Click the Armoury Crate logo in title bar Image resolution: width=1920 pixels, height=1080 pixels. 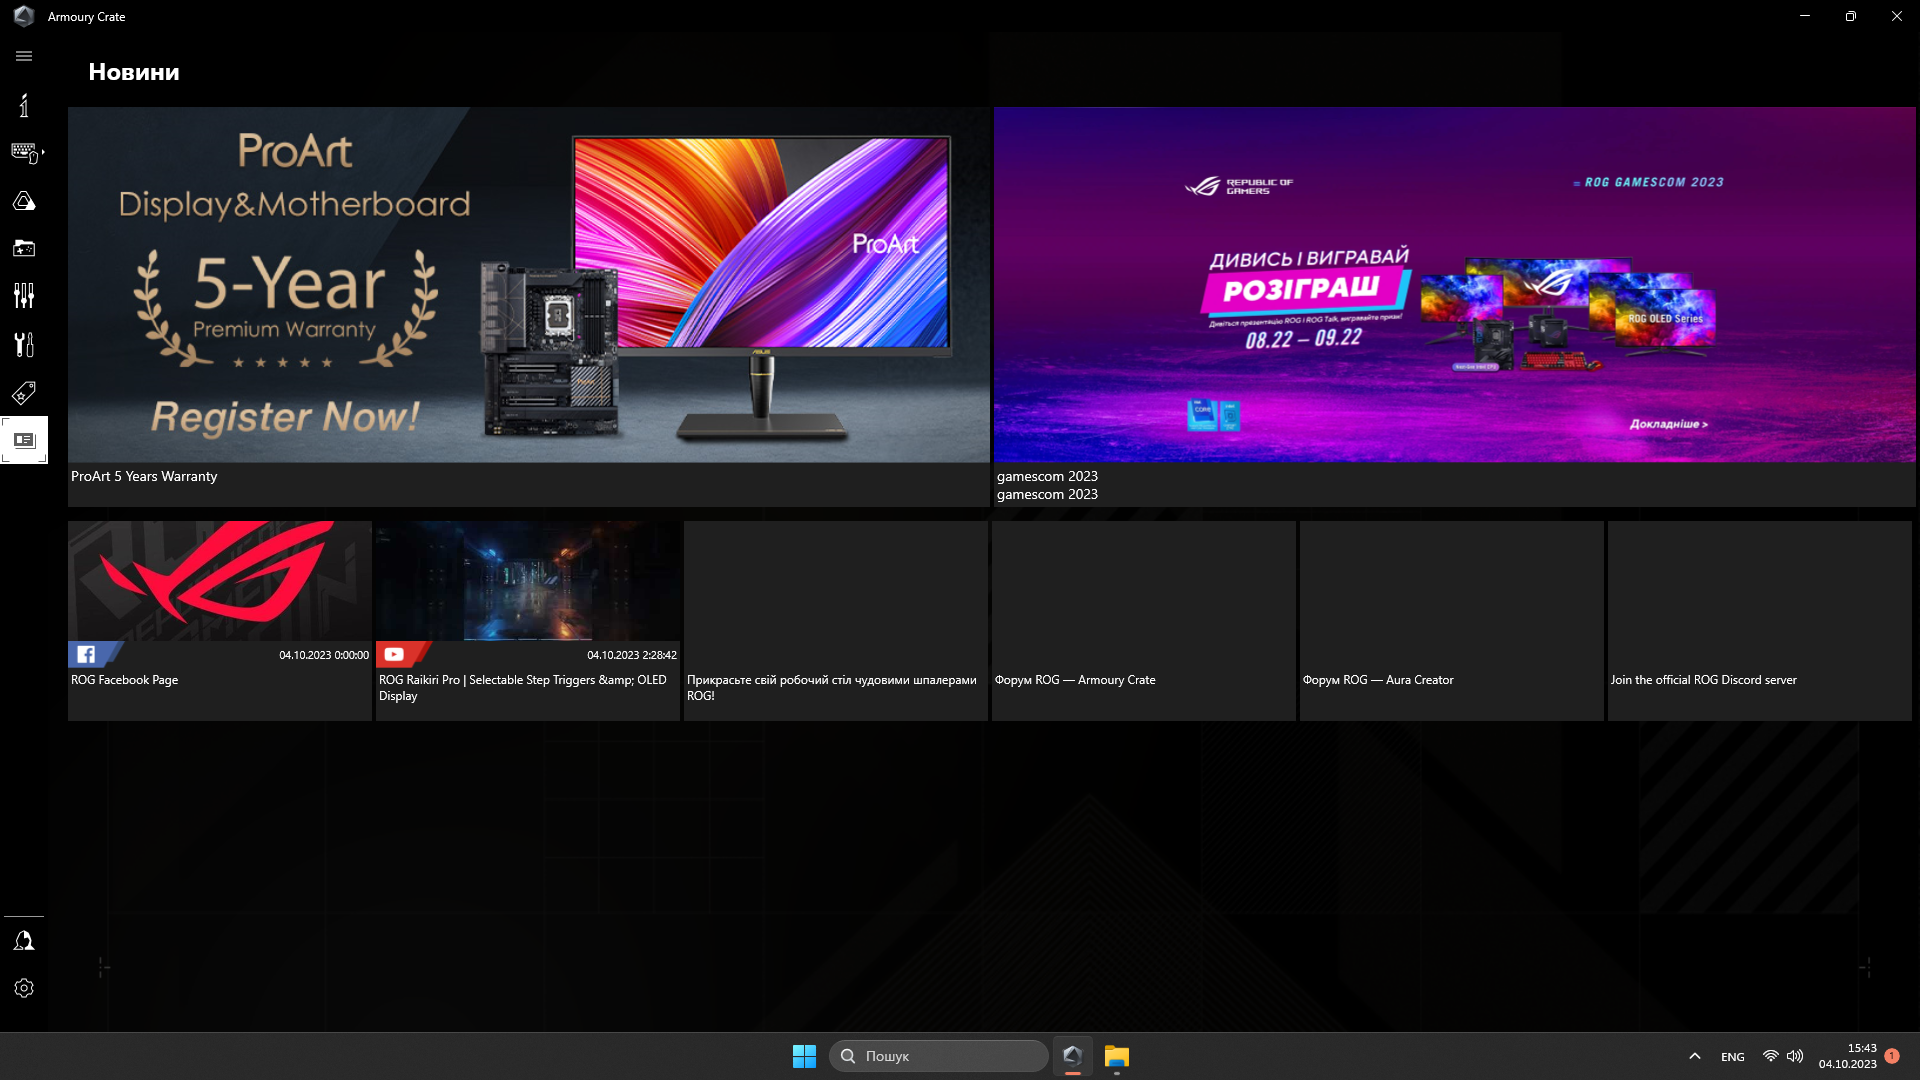[x=24, y=16]
